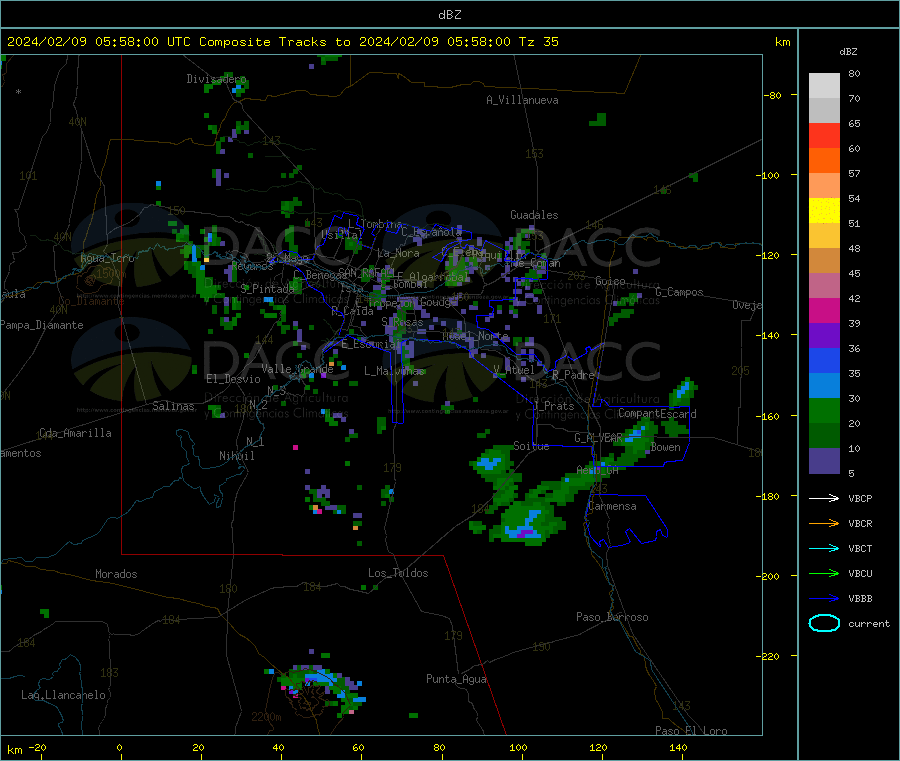Click the 'S_Pintada' map label

[267, 288]
